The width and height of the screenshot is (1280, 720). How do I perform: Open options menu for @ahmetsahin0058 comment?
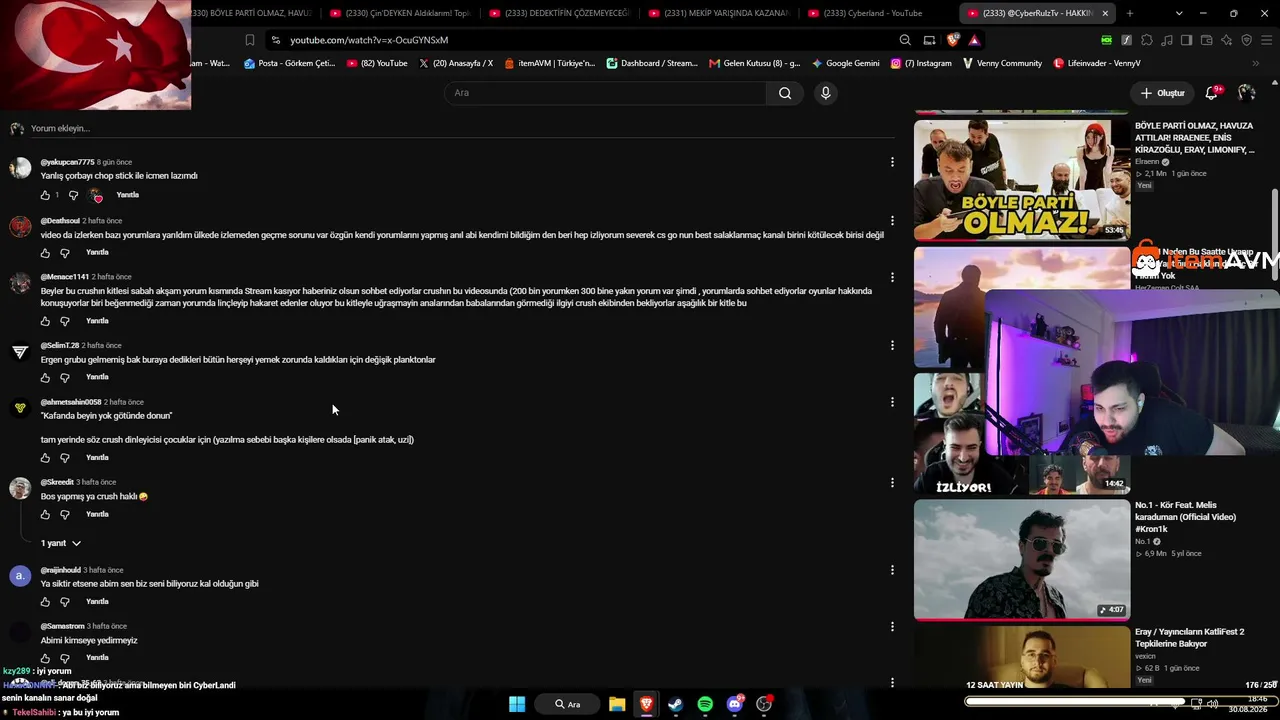tap(892, 402)
